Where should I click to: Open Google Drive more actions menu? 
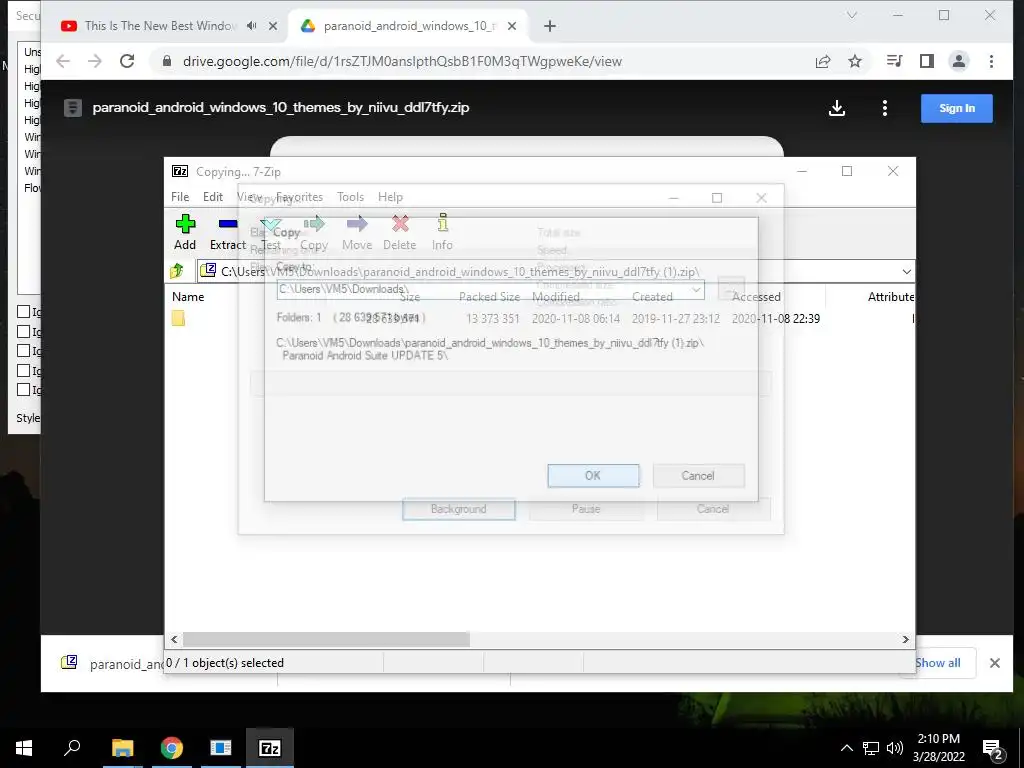(885, 108)
